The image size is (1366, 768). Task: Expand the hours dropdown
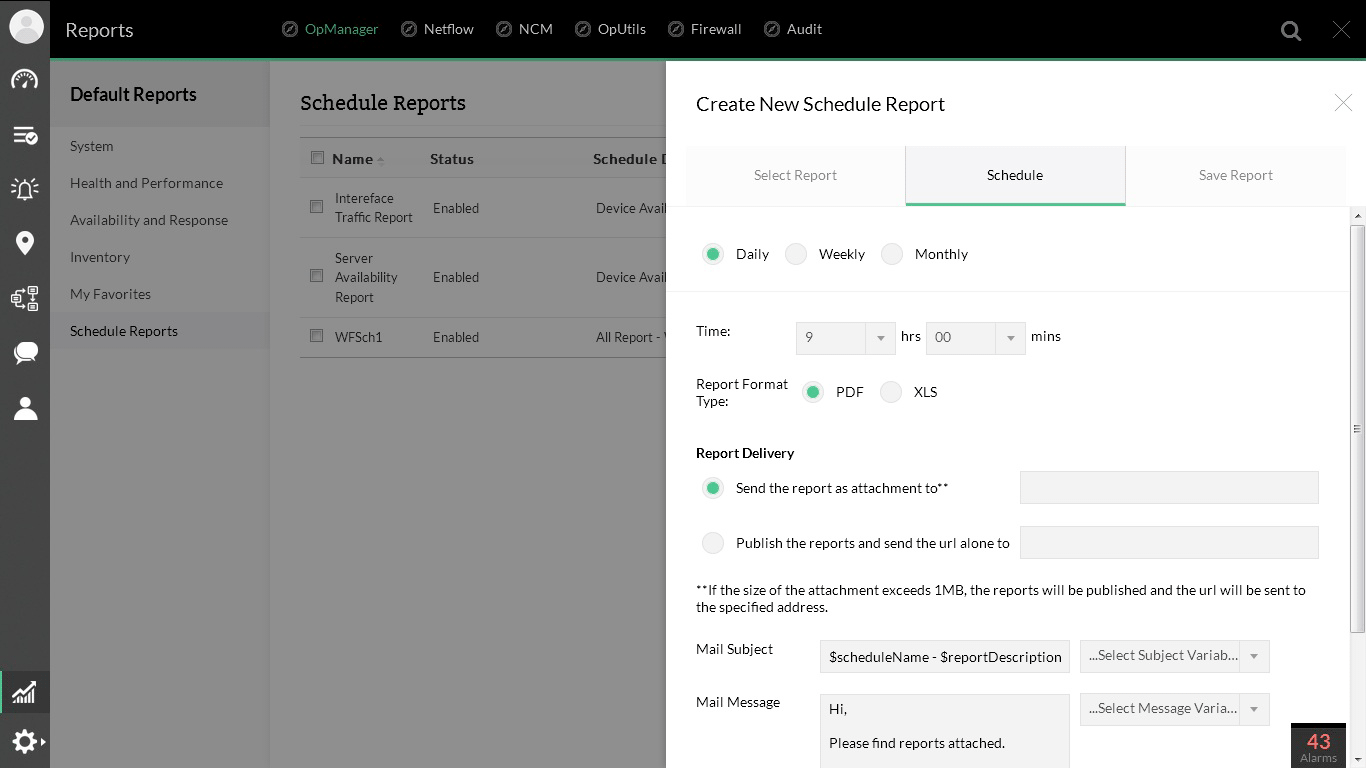click(x=880, y=338)
